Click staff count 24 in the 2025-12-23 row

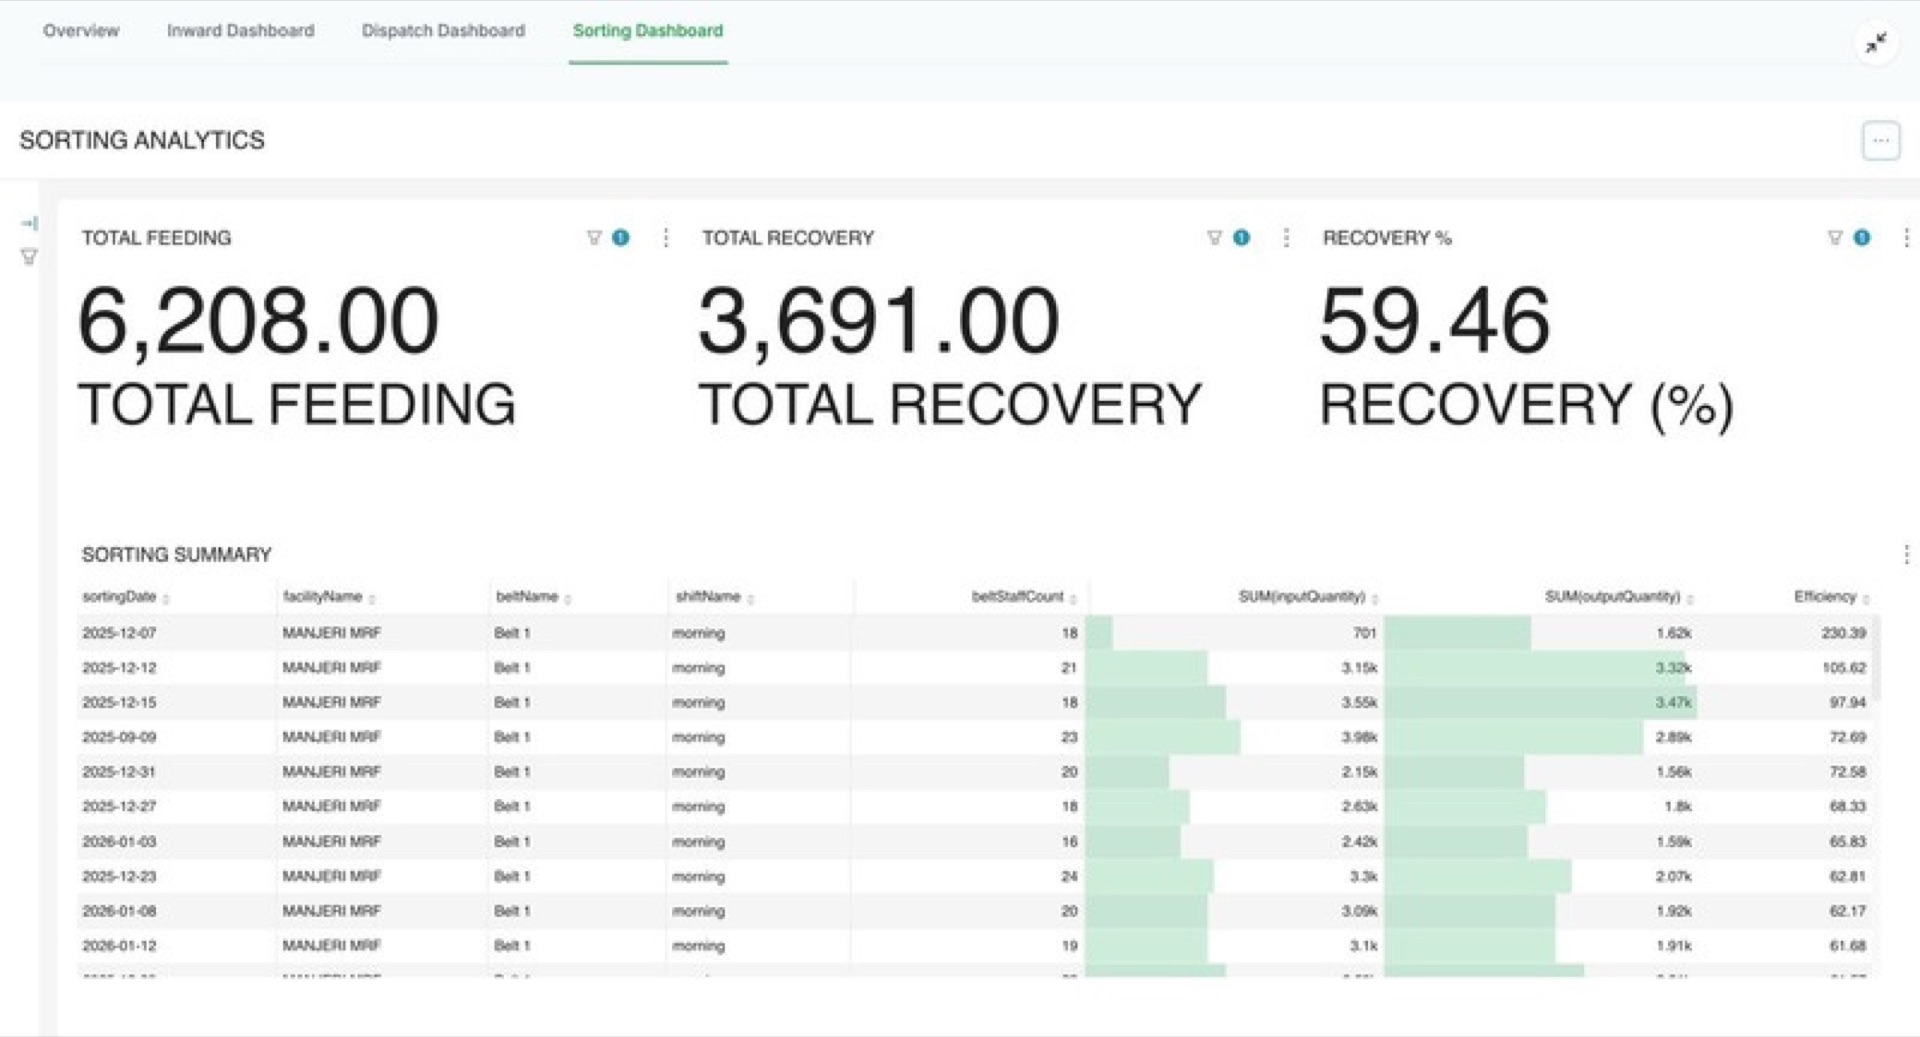pos(1069,876)
